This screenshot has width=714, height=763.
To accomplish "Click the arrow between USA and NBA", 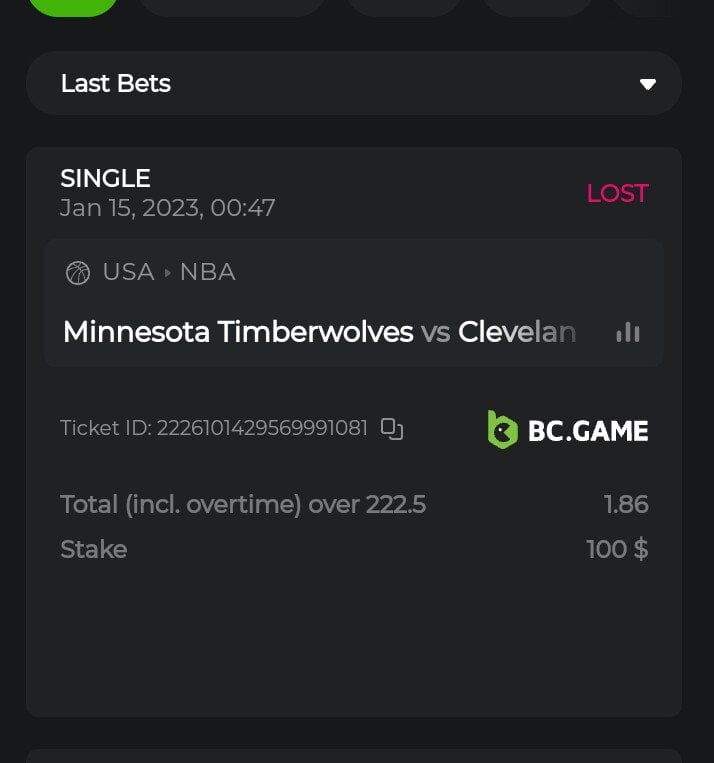I will 167,273.
